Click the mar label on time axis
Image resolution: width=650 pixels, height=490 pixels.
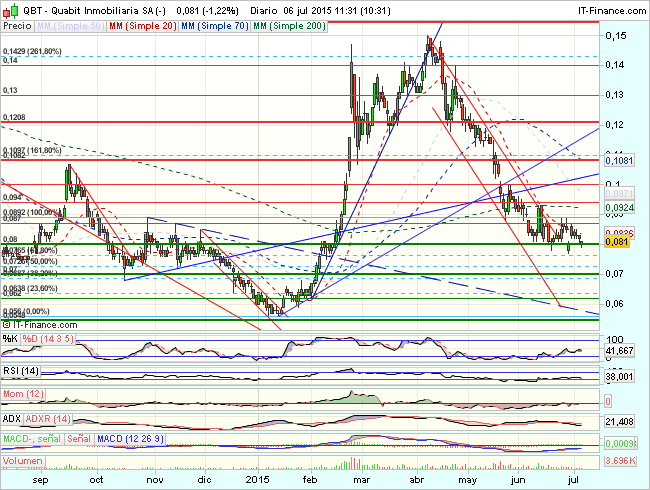[361, 480]
